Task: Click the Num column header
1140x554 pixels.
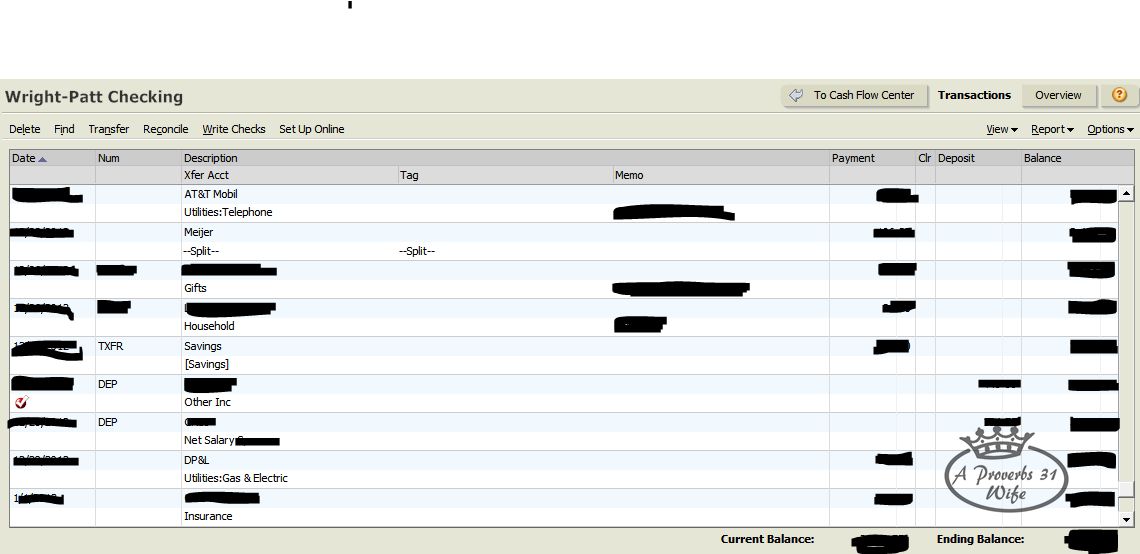Action: 138,158
